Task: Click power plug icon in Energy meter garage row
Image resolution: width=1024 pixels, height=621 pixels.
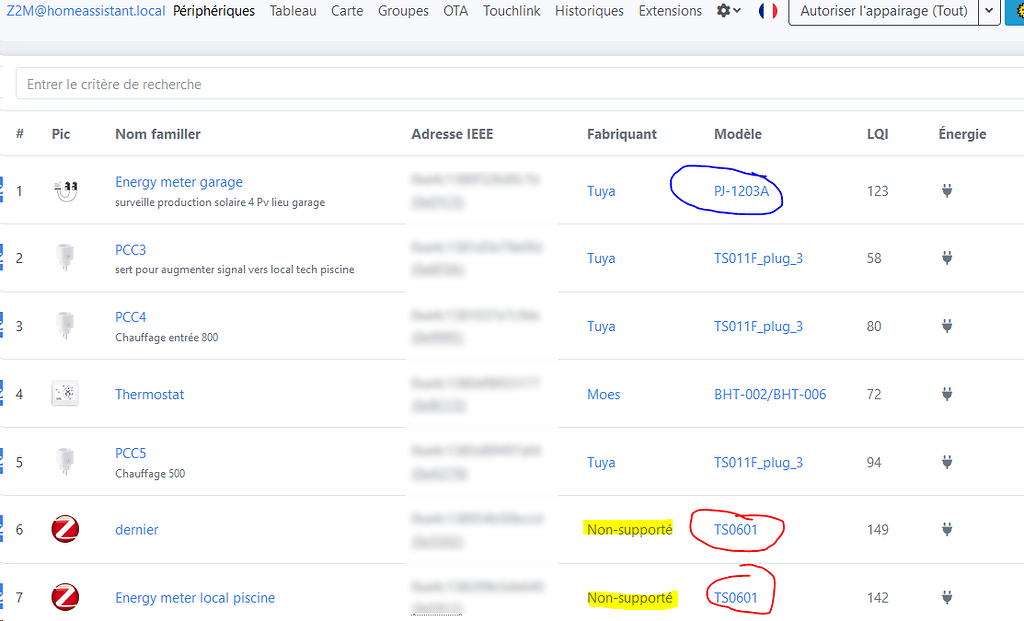Action: click(x=947, y=190)
